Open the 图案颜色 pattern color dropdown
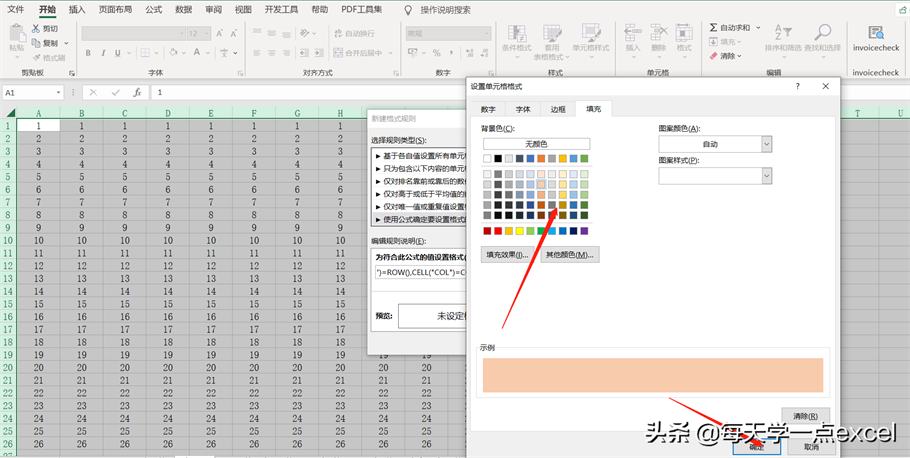 click(x=766, y=144)
